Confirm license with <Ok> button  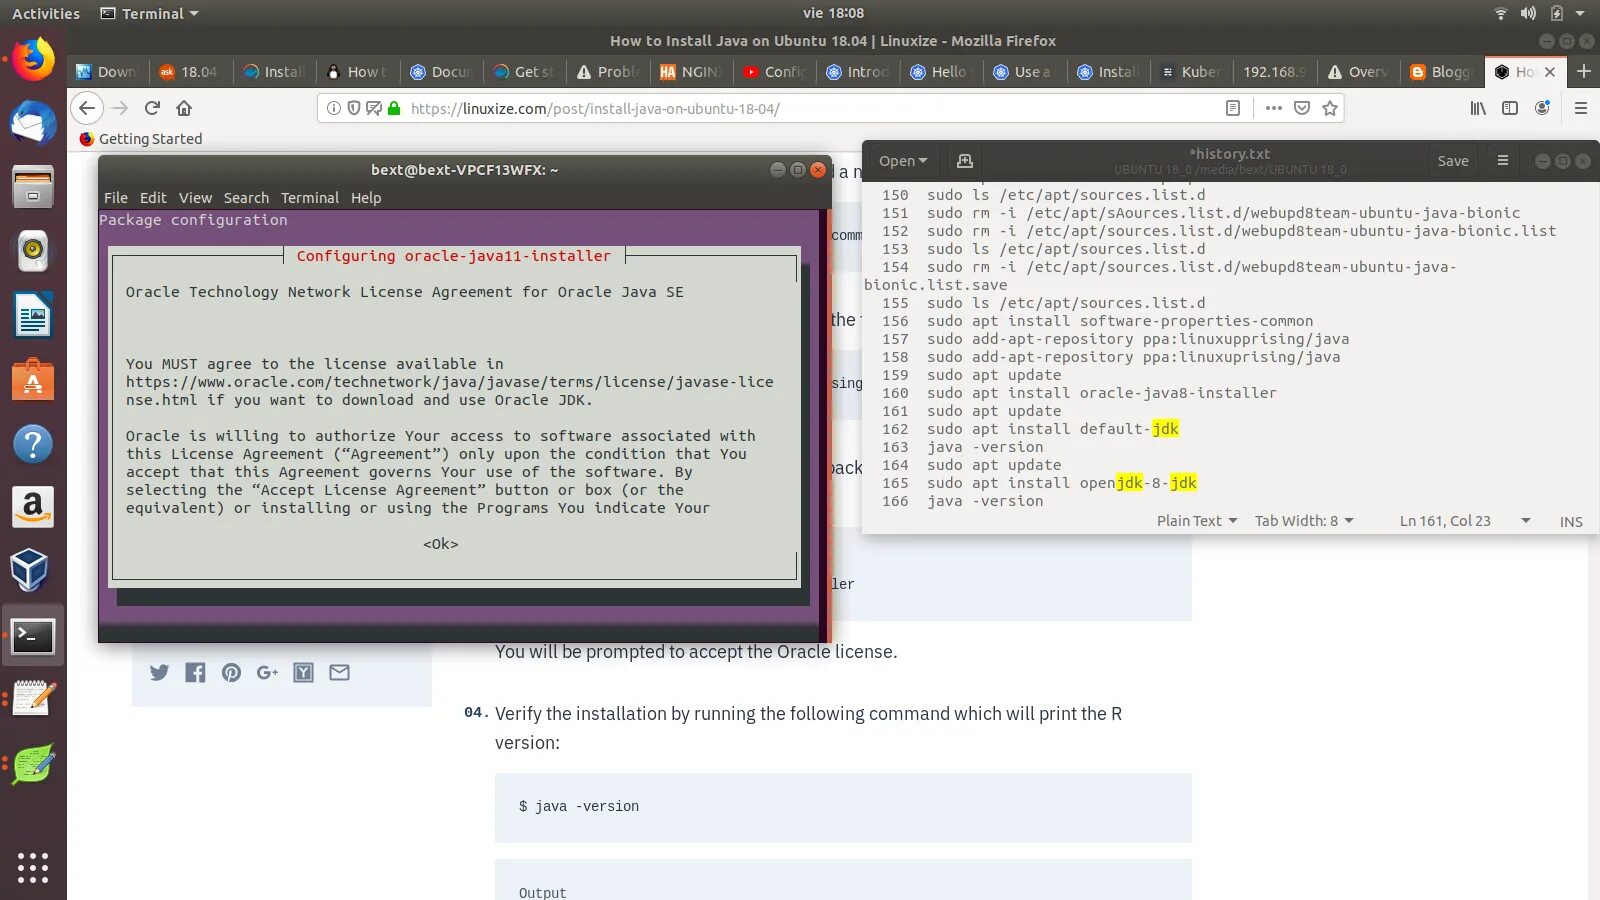[441, 544]
